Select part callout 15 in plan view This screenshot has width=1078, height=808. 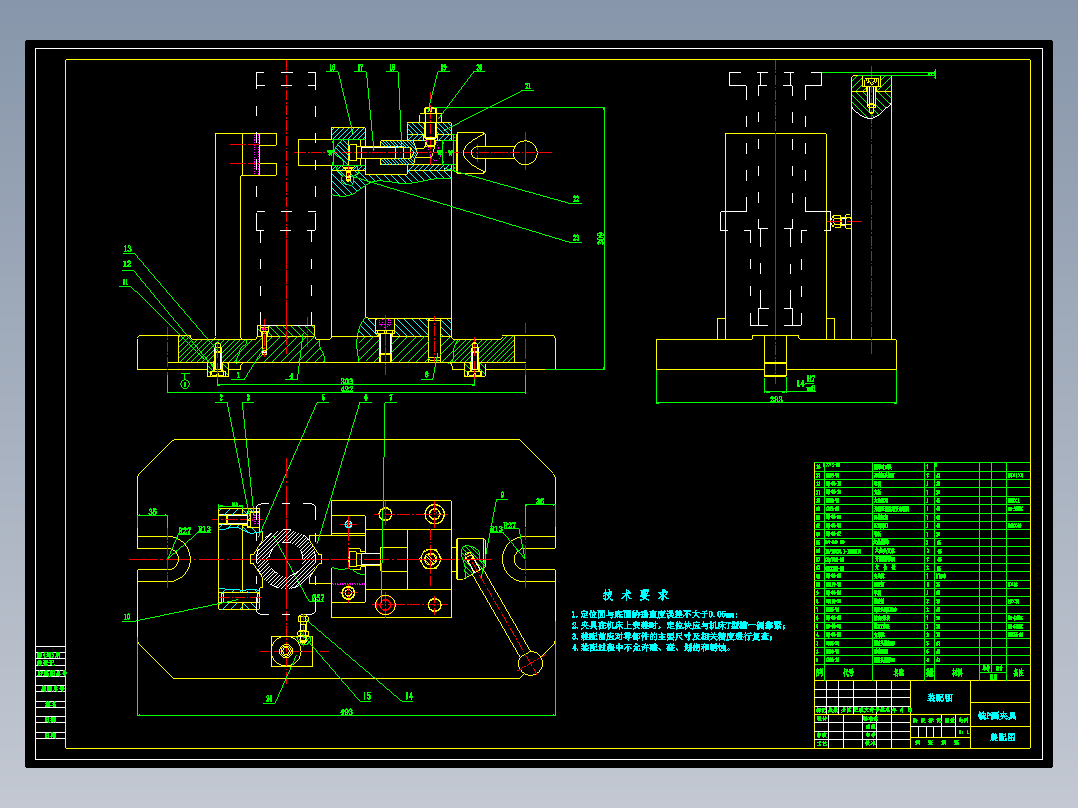pos(366,697)
